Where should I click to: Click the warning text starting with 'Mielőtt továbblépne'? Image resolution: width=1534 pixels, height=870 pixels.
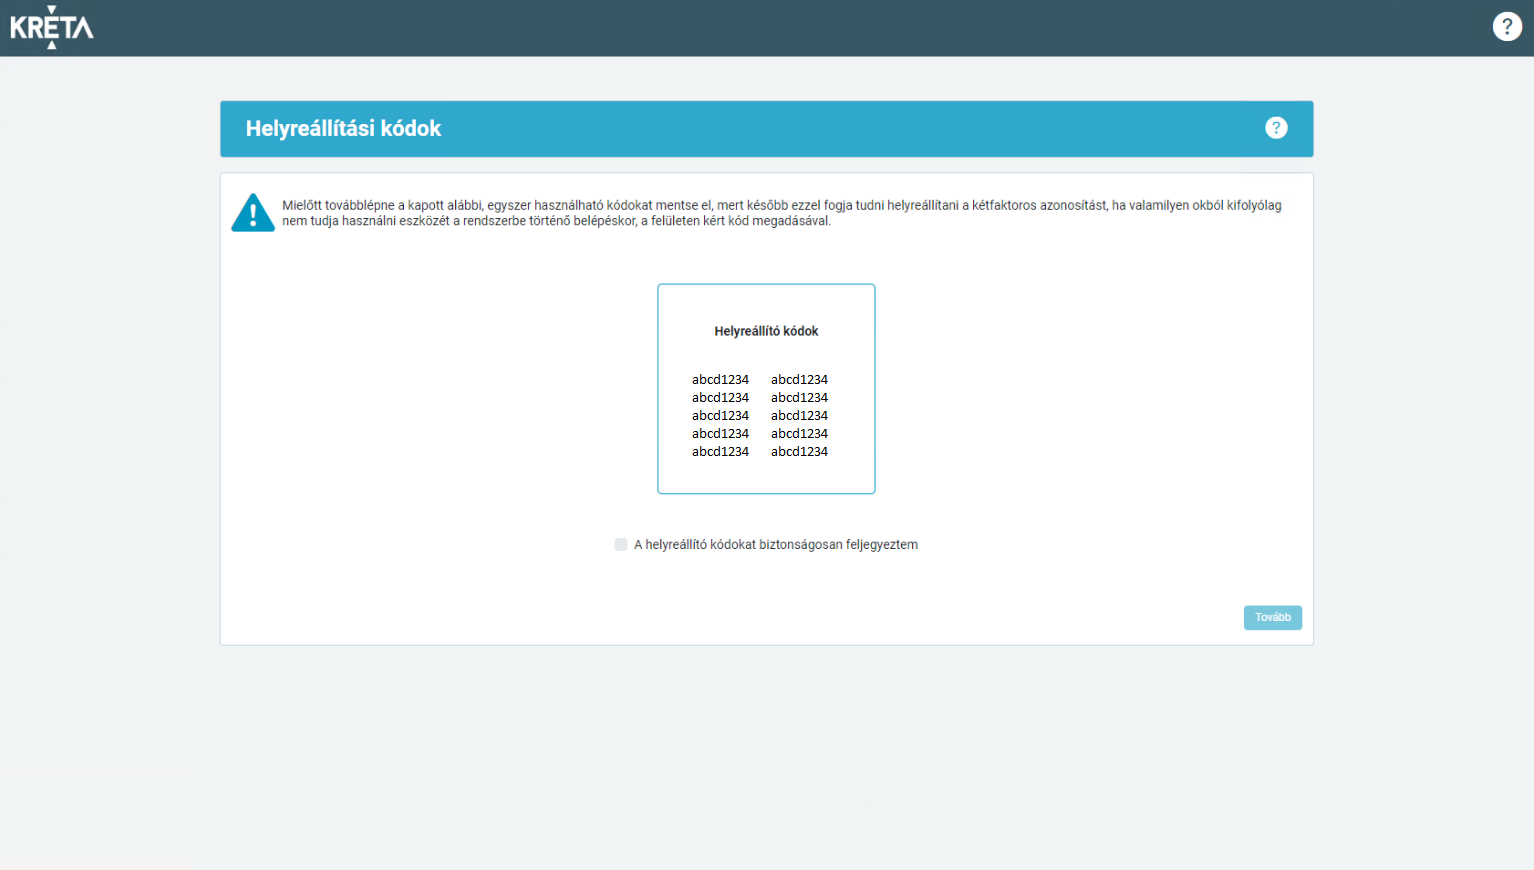[x=781, y=213]
